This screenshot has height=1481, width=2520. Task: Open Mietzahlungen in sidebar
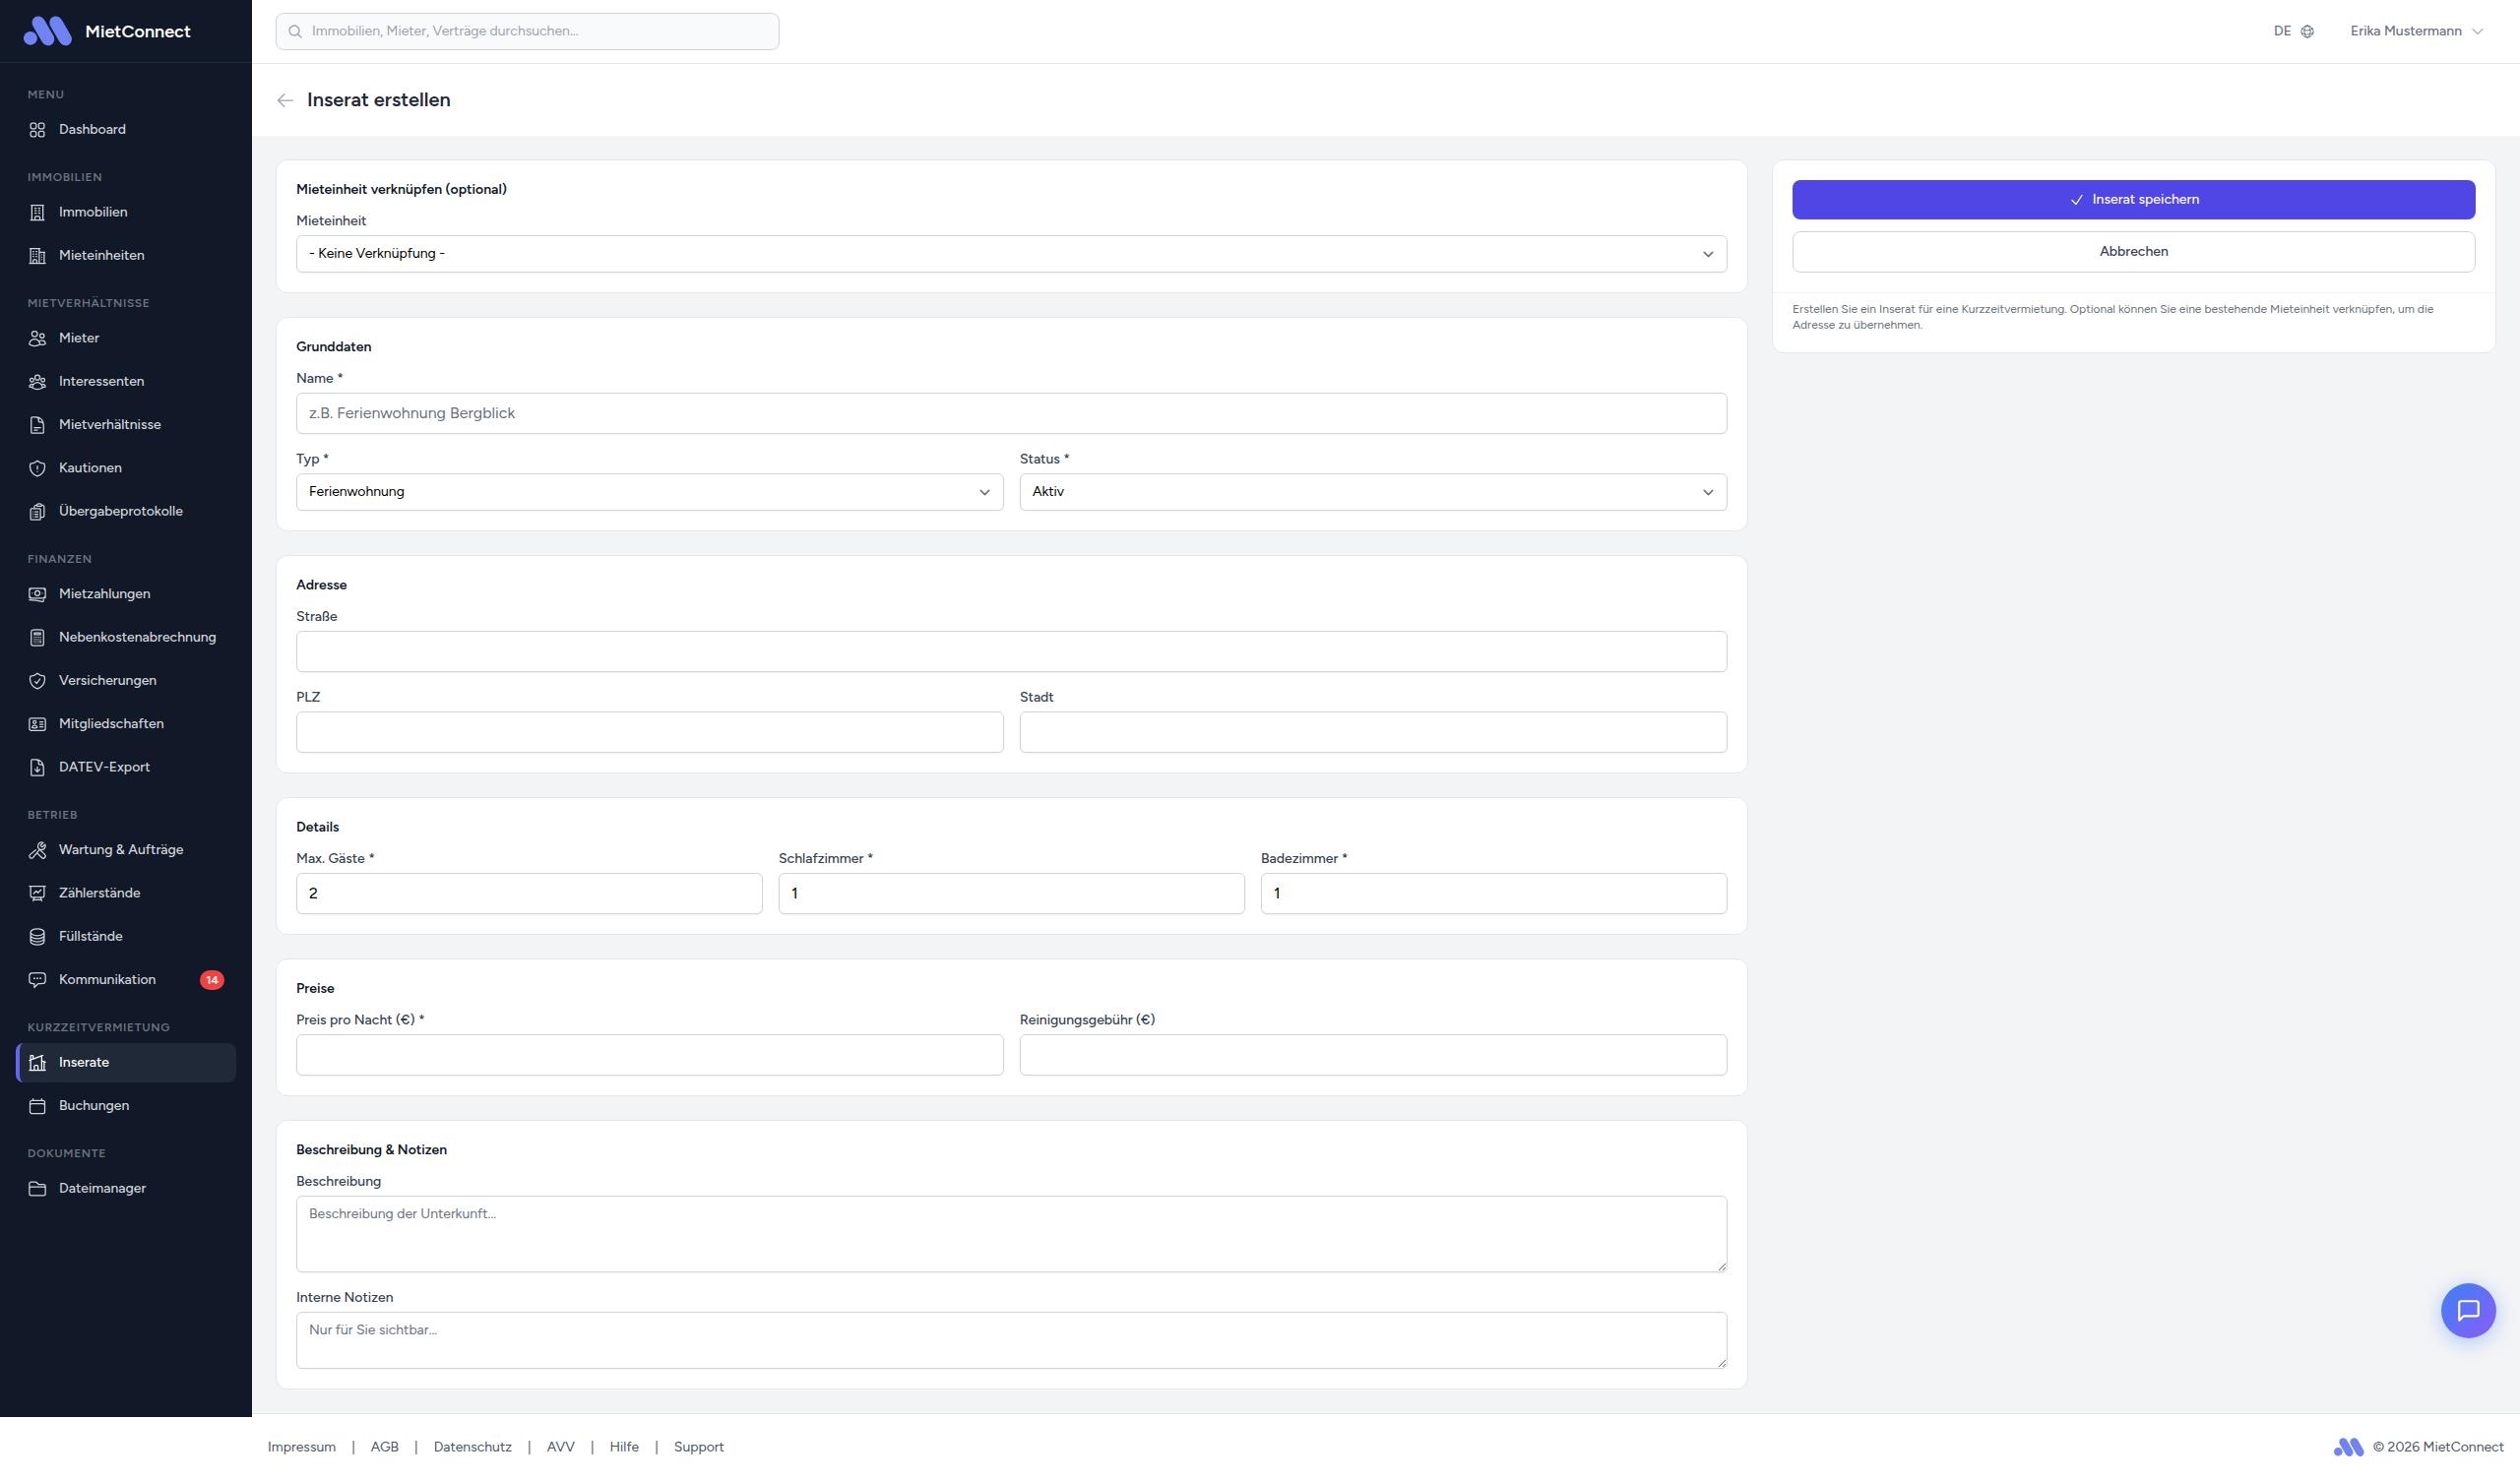pyautogui.click(x=104, y=594)
